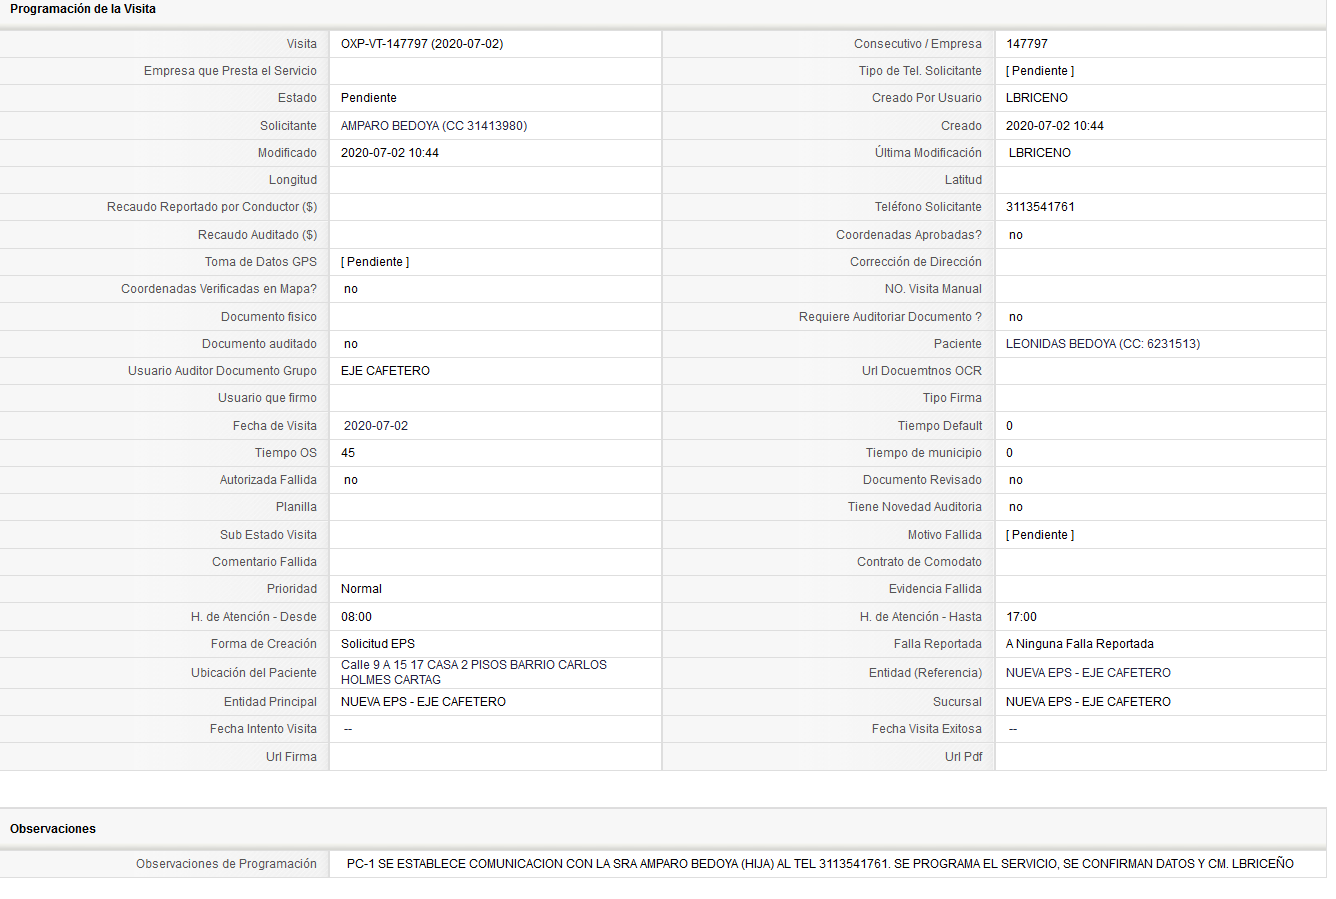Select the Observaciones de Programación PC-1 text

820,864
